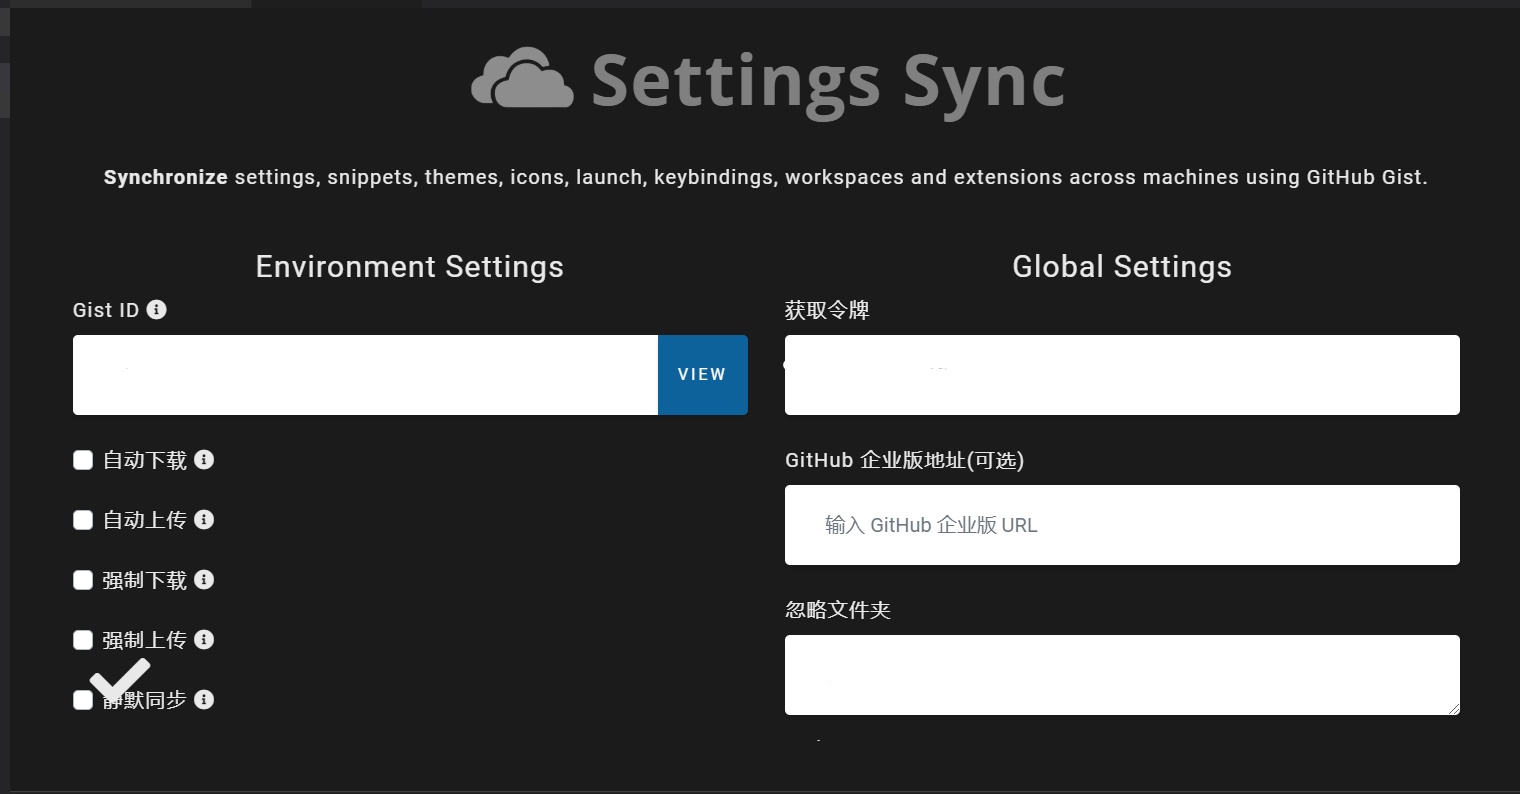The height and width of the screenshot is (794, 1520).
Task: Click the 获取令牌 label
Action: coord(827,310)
